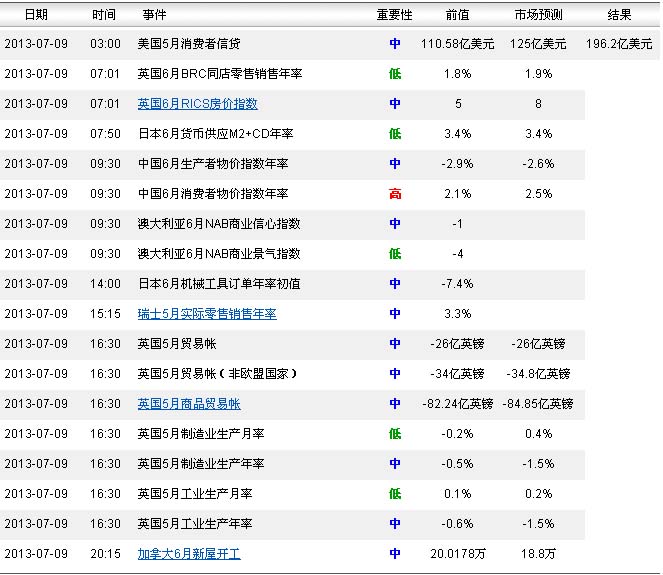The height and width of the screenshot is (575, 663).
Task: Click the 市场预测 column header
Action: 538,15
